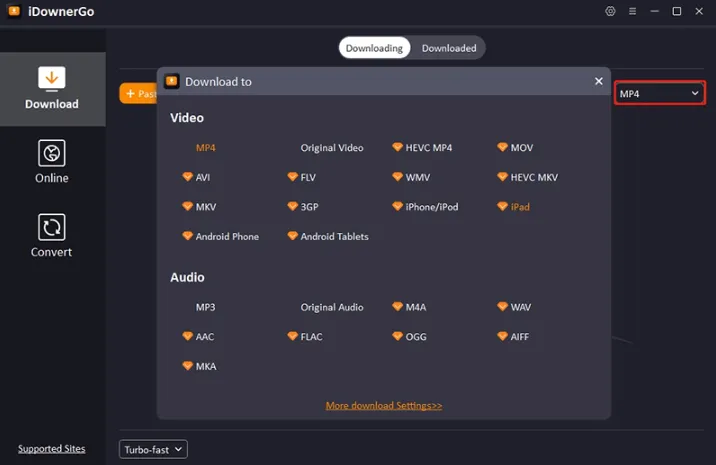
Task: Choose AAC audio format
Action: pyautogui.click(x=198, y=337)
